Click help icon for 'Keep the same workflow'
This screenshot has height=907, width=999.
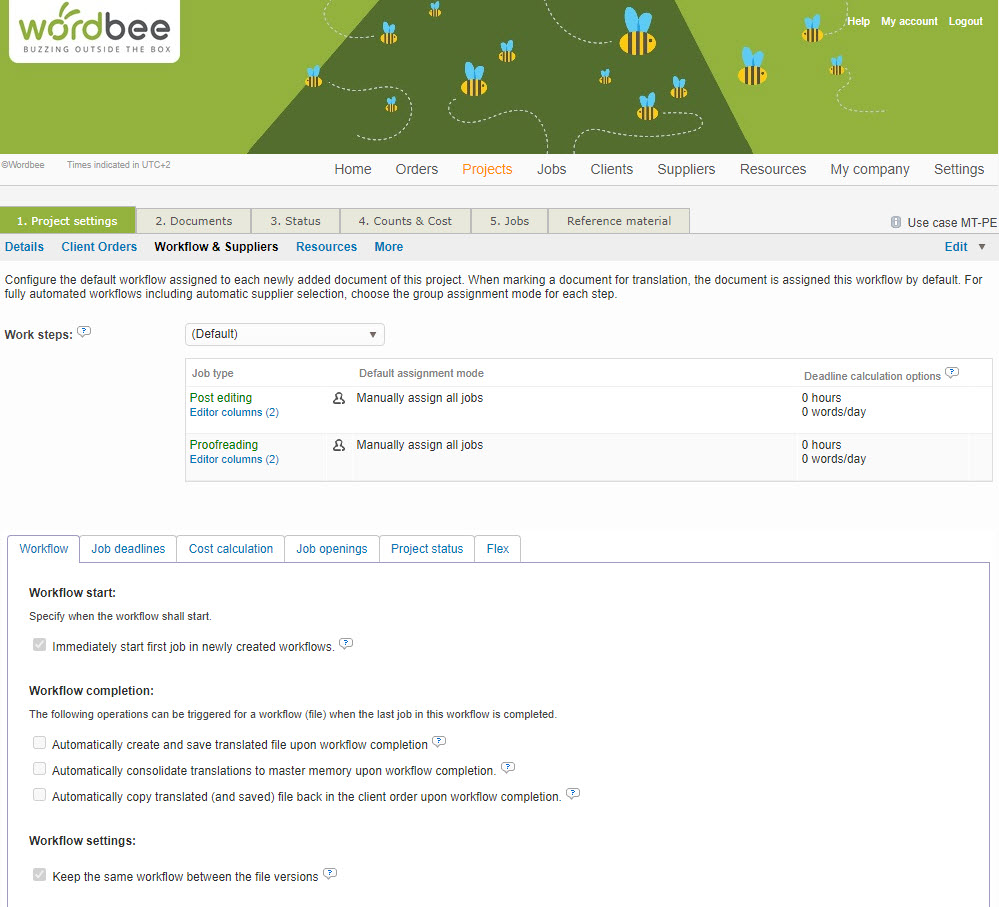click(330, 875)
